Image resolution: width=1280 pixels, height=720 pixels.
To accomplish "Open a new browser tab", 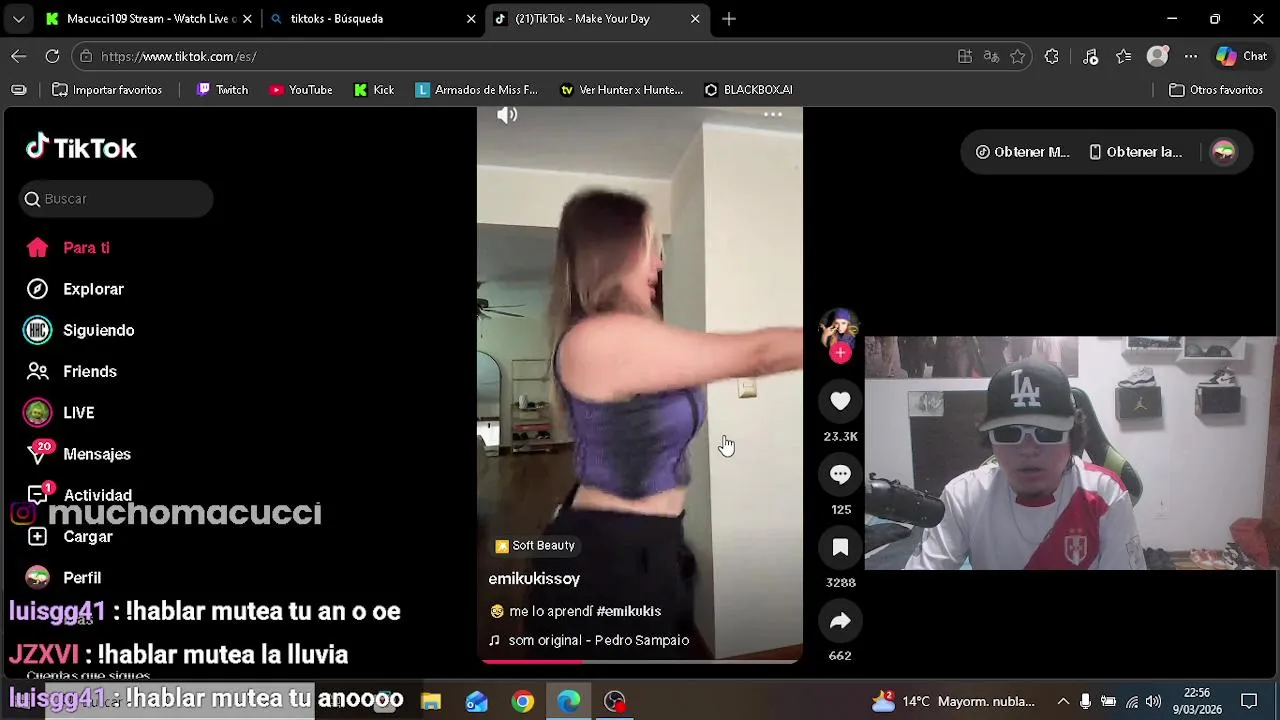I will [x=729, y=19].
